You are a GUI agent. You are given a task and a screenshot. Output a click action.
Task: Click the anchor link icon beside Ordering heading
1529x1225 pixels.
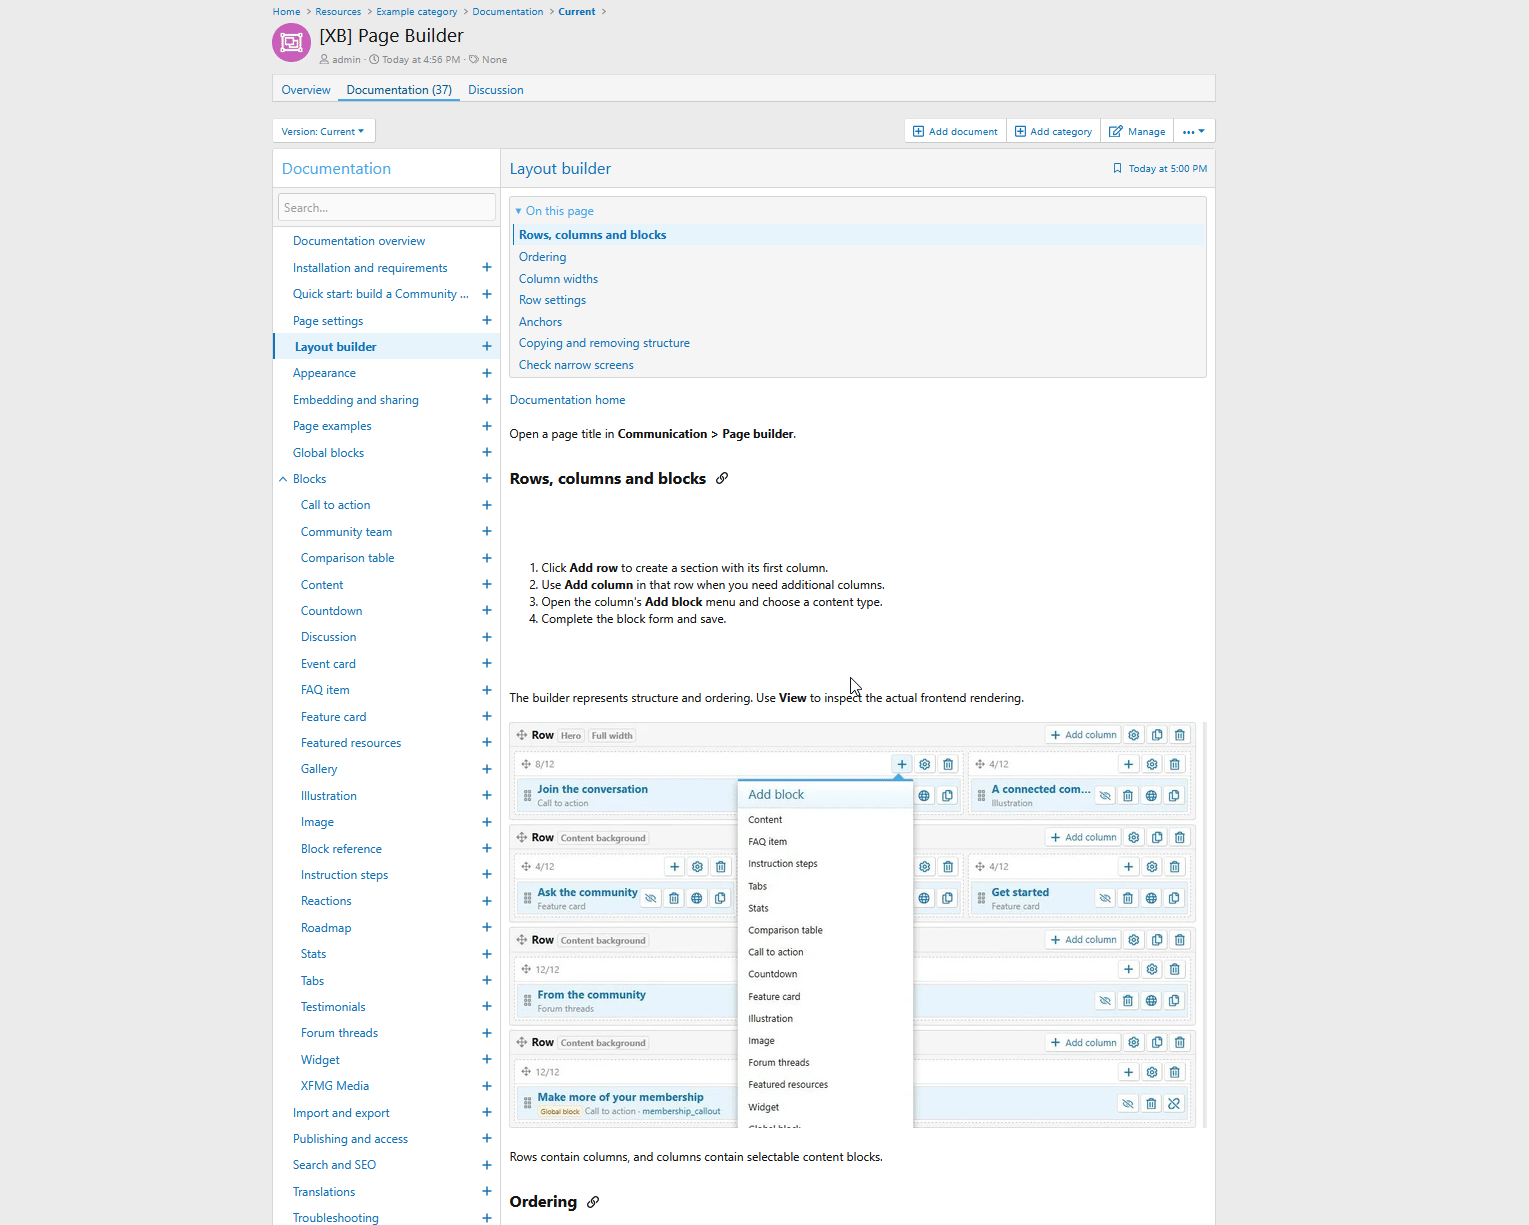pos(593,1202)
